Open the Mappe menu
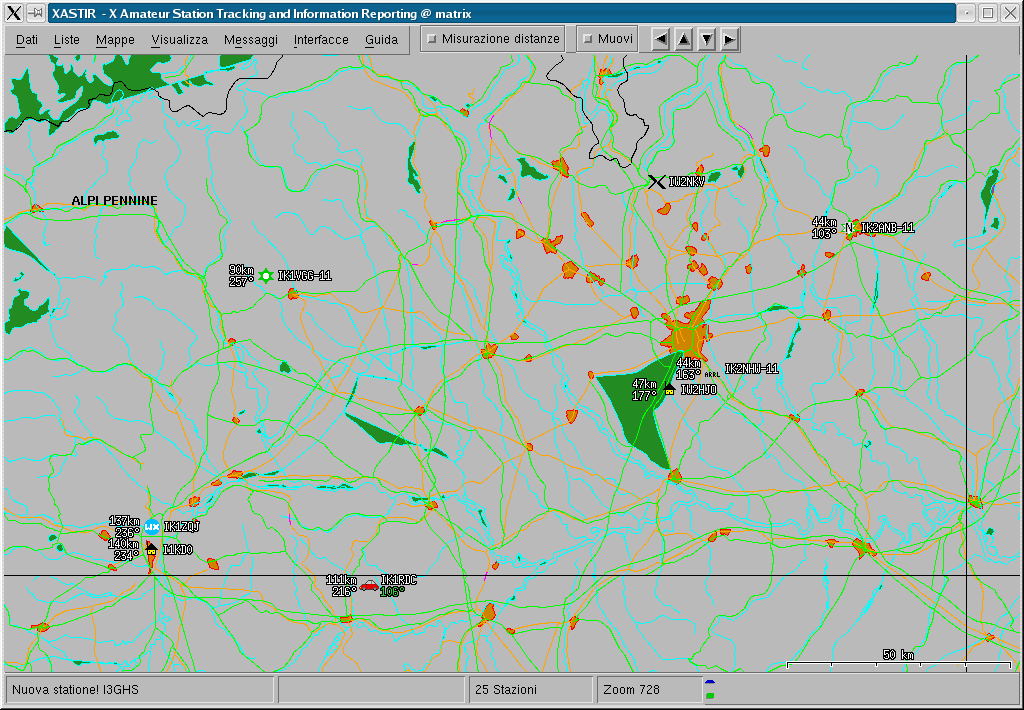 tap(115, 40)
